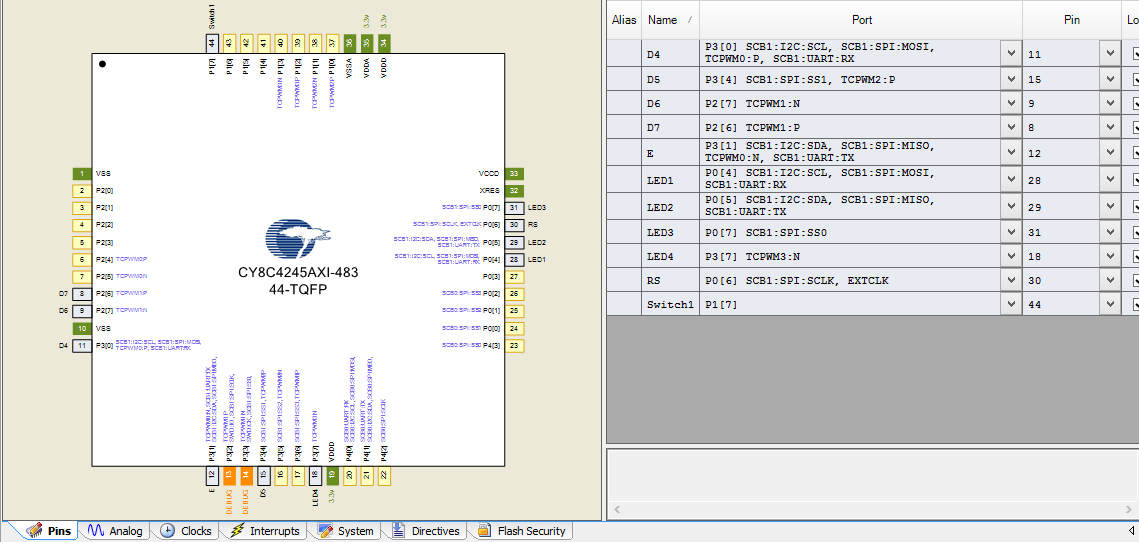Click the Flash Security tab padlock icon

(483, 531)
